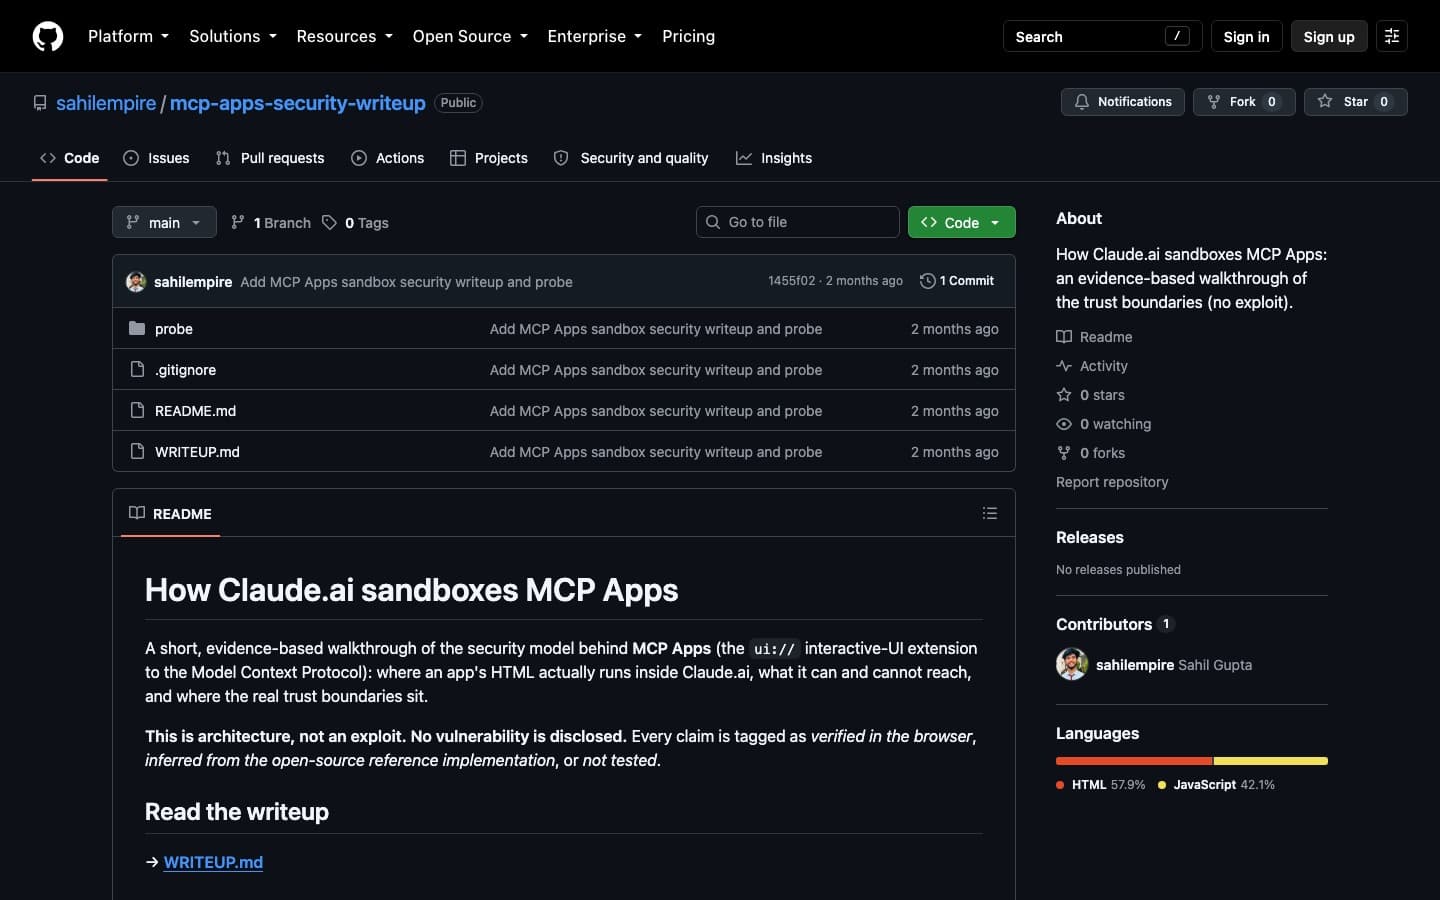This screenshot has width=1440, height=900.
Task: Expand the Open Source menu
Action: [x=470, y=36]
